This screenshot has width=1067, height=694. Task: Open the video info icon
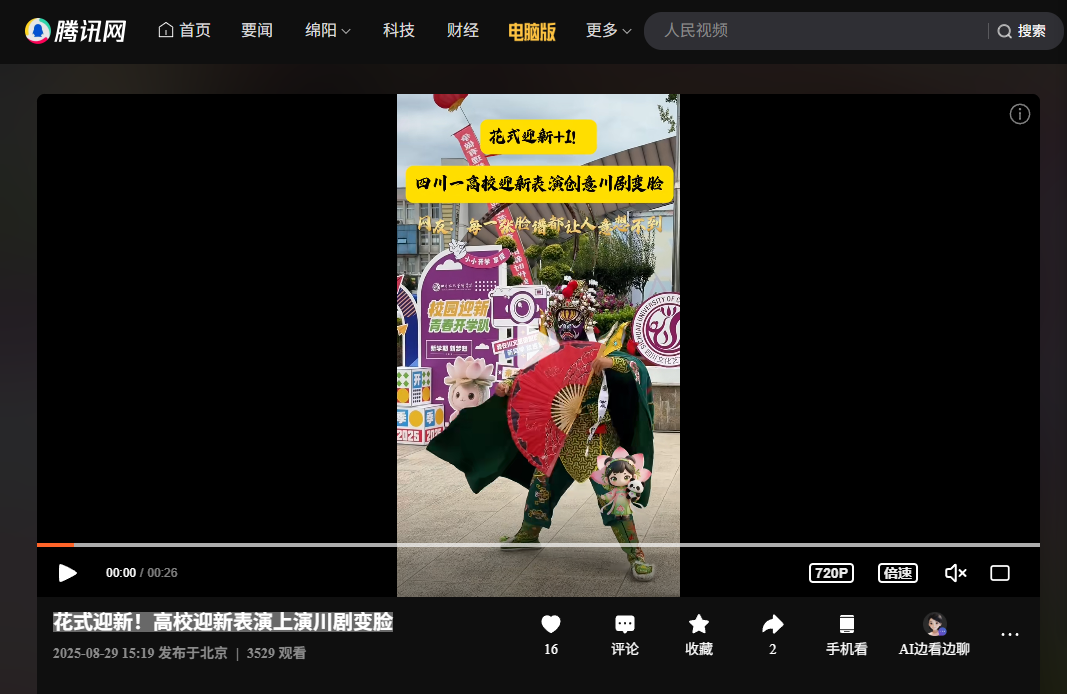click(1019, 114)
